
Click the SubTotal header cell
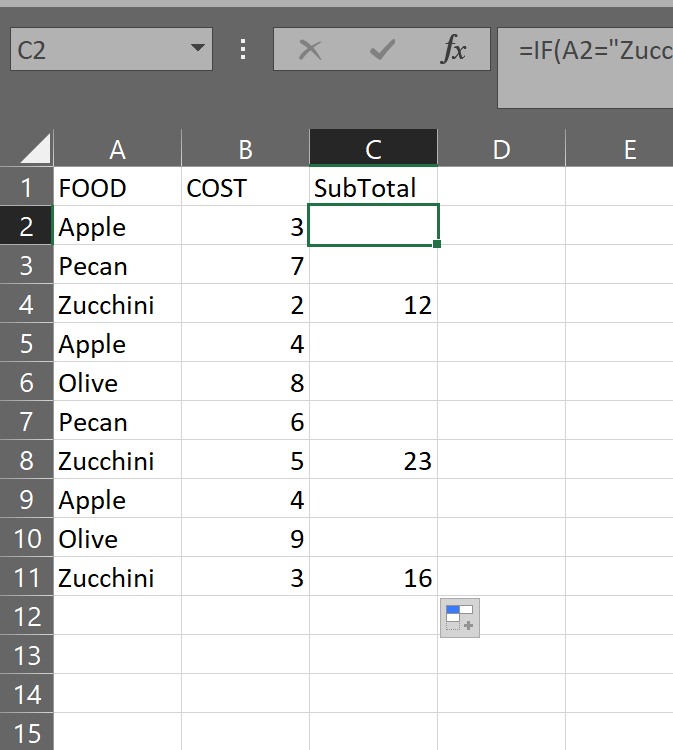373,188
